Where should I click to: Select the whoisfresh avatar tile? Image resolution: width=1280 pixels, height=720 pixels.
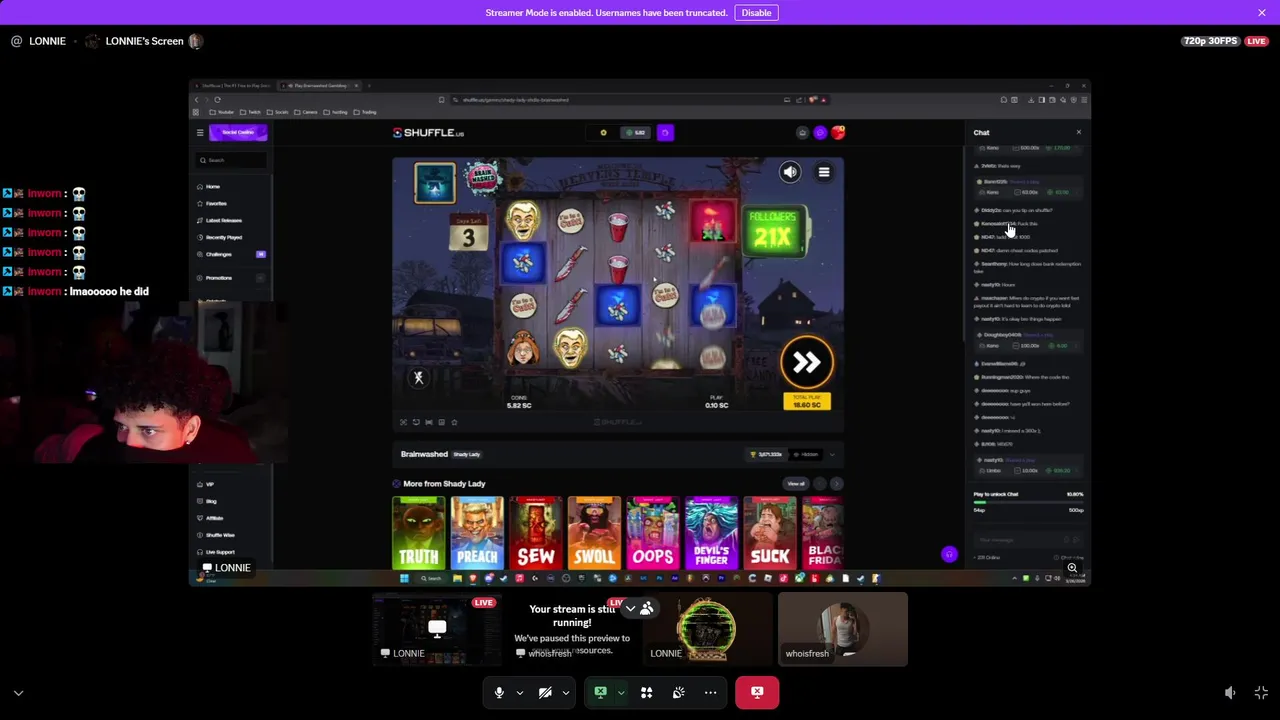843,629
